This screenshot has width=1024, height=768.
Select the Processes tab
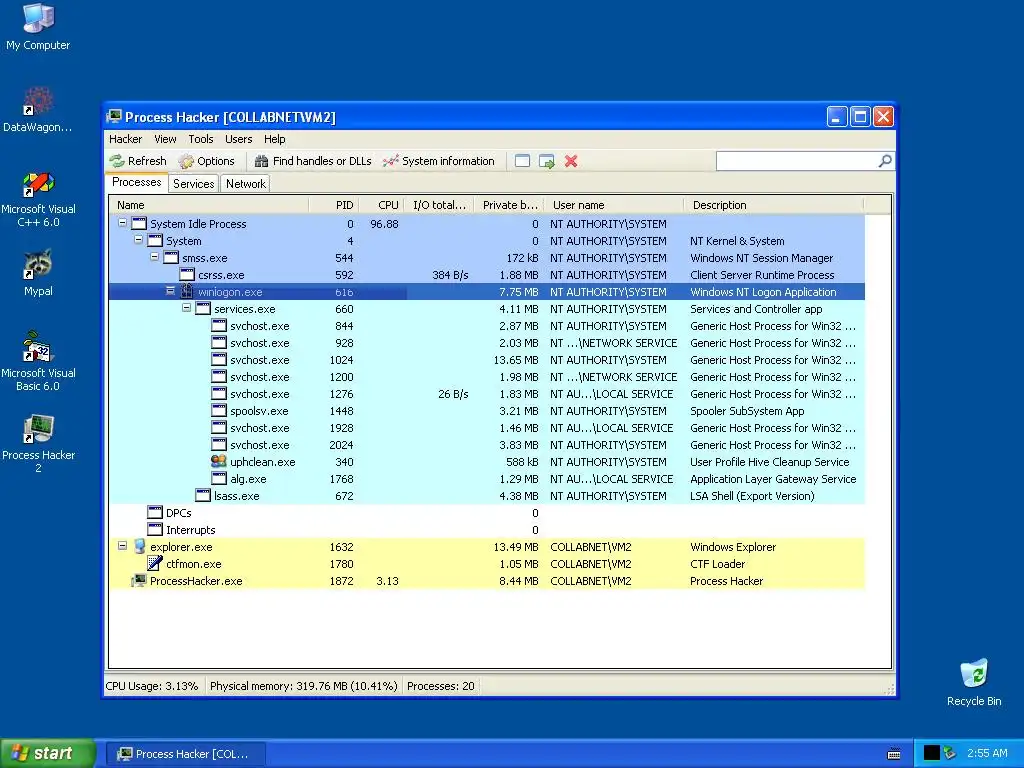[136, 182]
